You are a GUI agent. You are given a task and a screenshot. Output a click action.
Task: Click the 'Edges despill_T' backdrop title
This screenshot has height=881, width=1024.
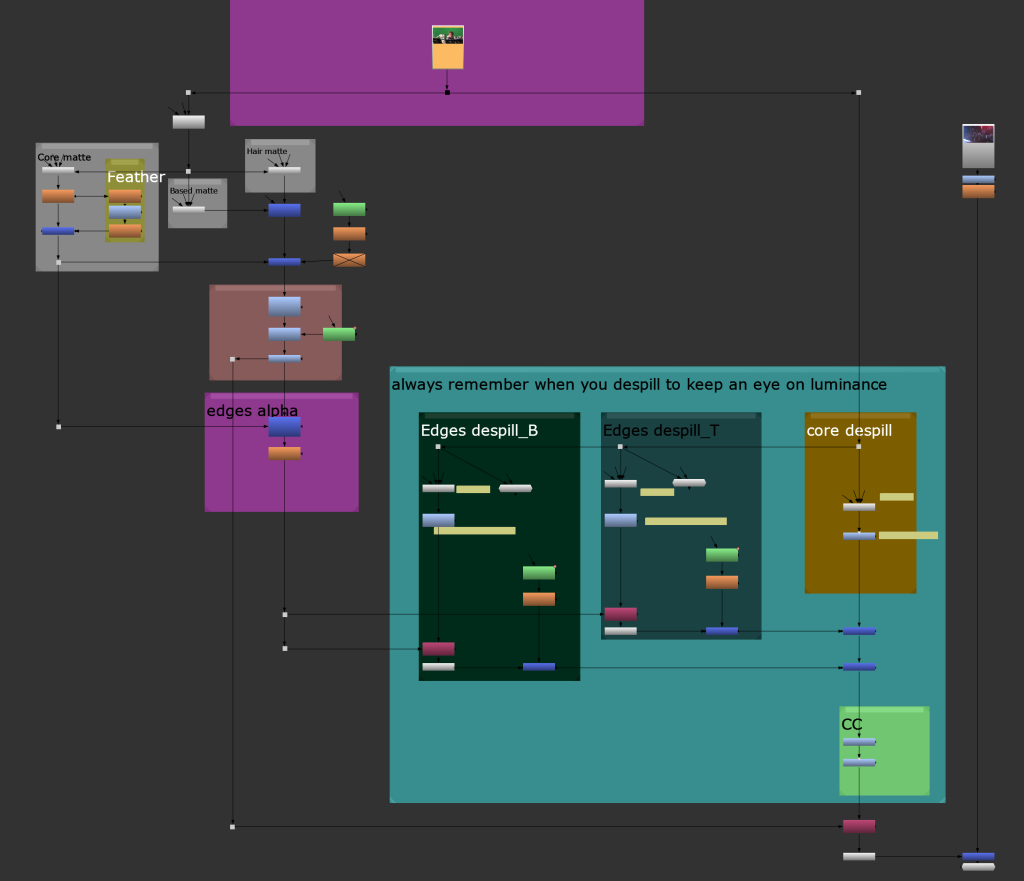(x=661, y=430)
